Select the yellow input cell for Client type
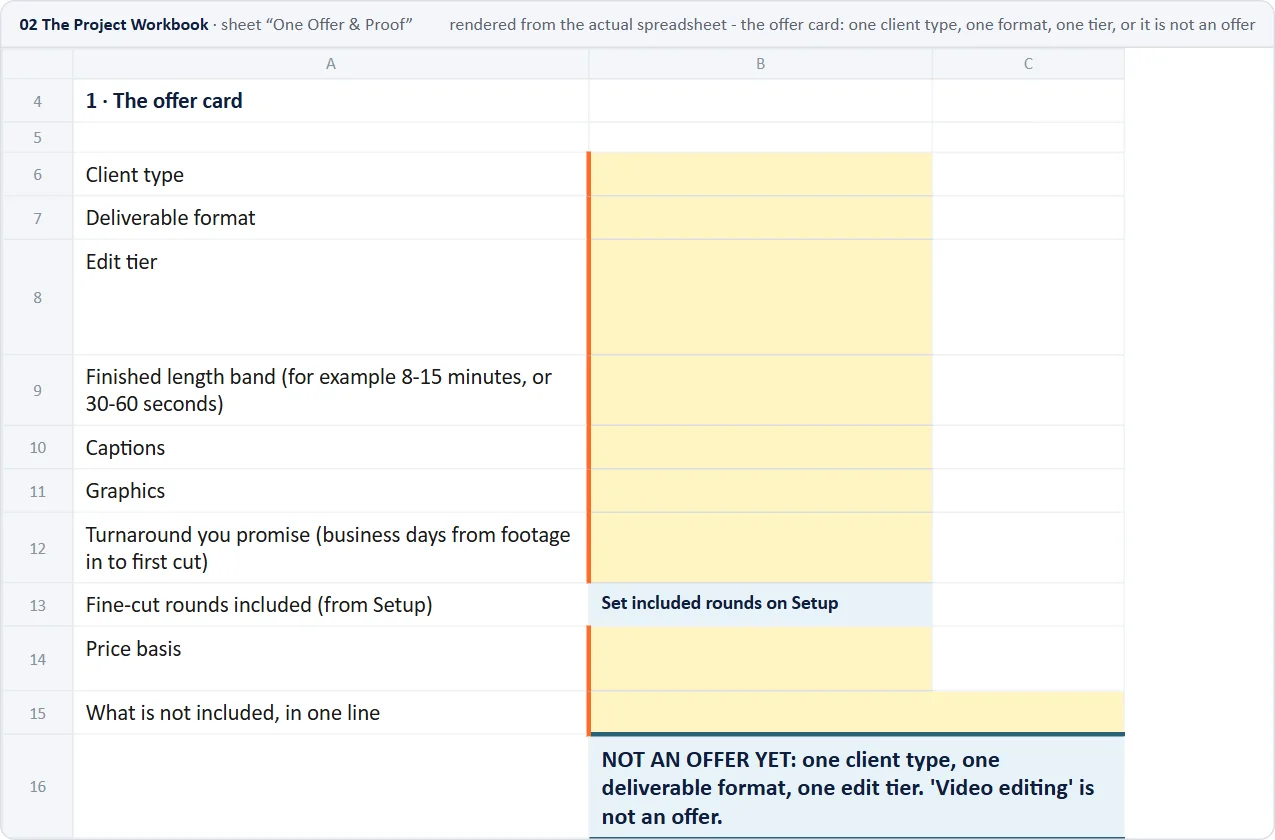The image size is (1275, 840). [x=761, y=175]
